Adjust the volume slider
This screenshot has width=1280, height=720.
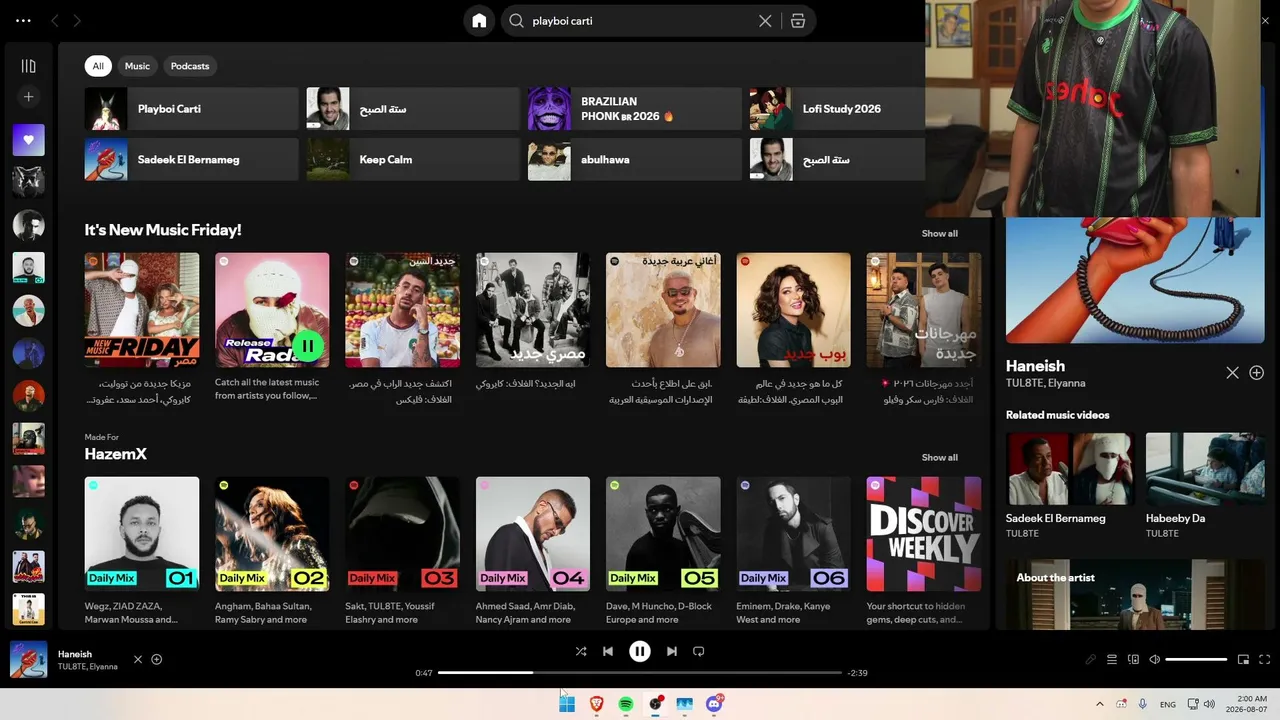(x=1196, y=660)
